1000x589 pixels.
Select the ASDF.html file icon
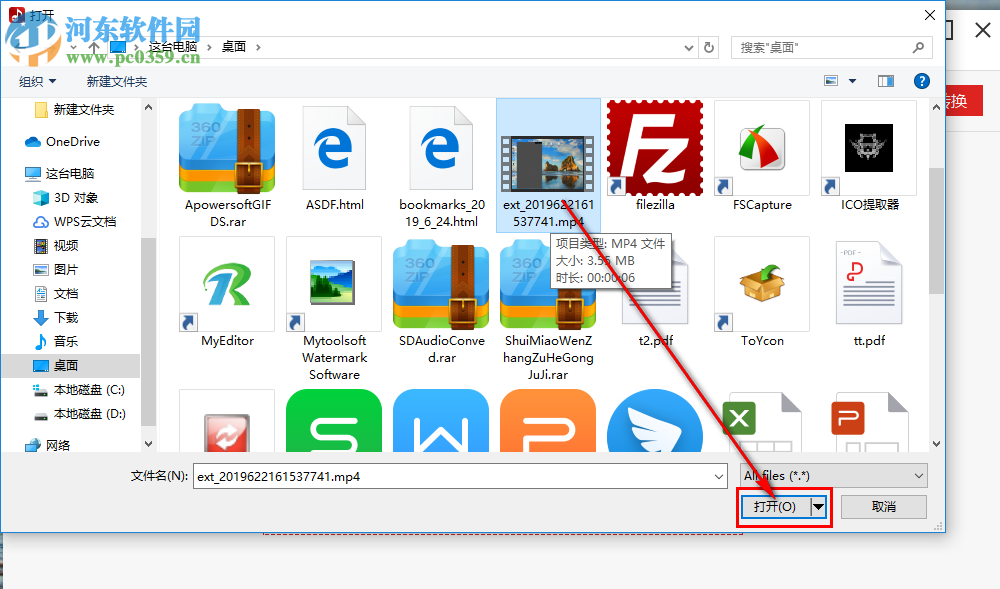point(334,148)
